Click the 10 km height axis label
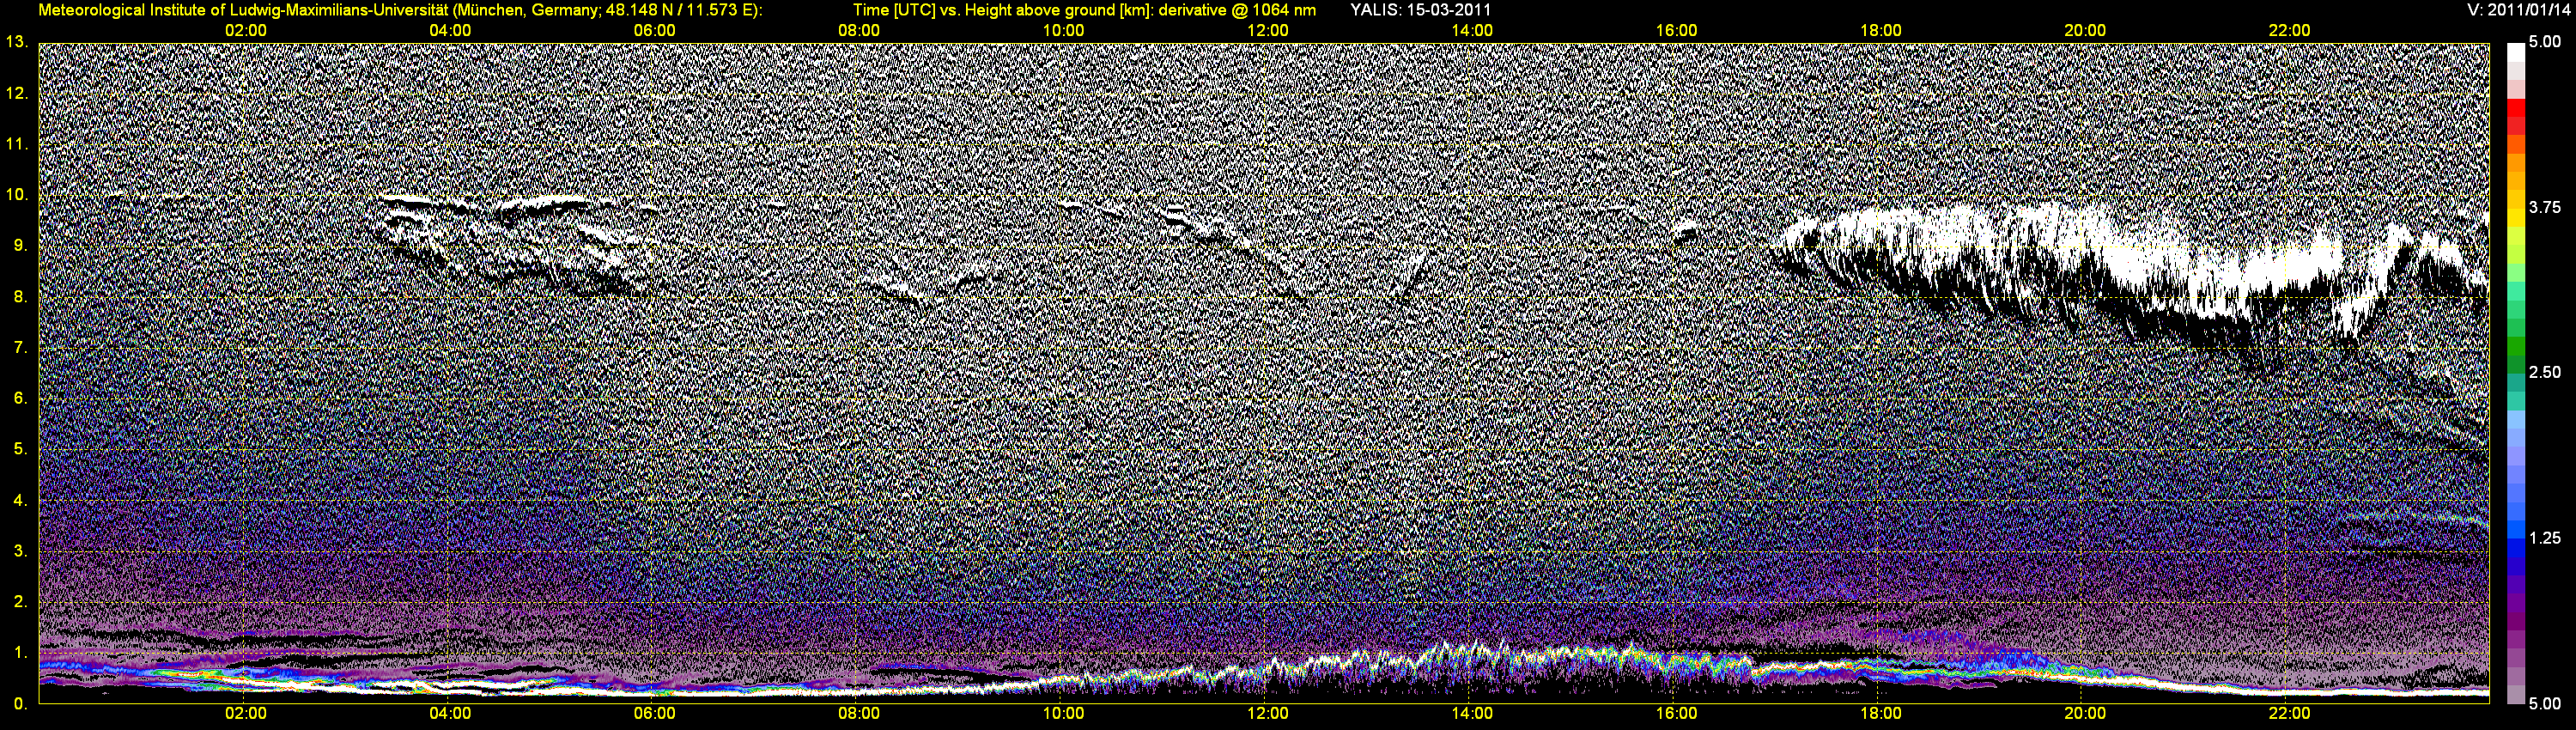Viewport: 2576px width, 730px height. 17,194
